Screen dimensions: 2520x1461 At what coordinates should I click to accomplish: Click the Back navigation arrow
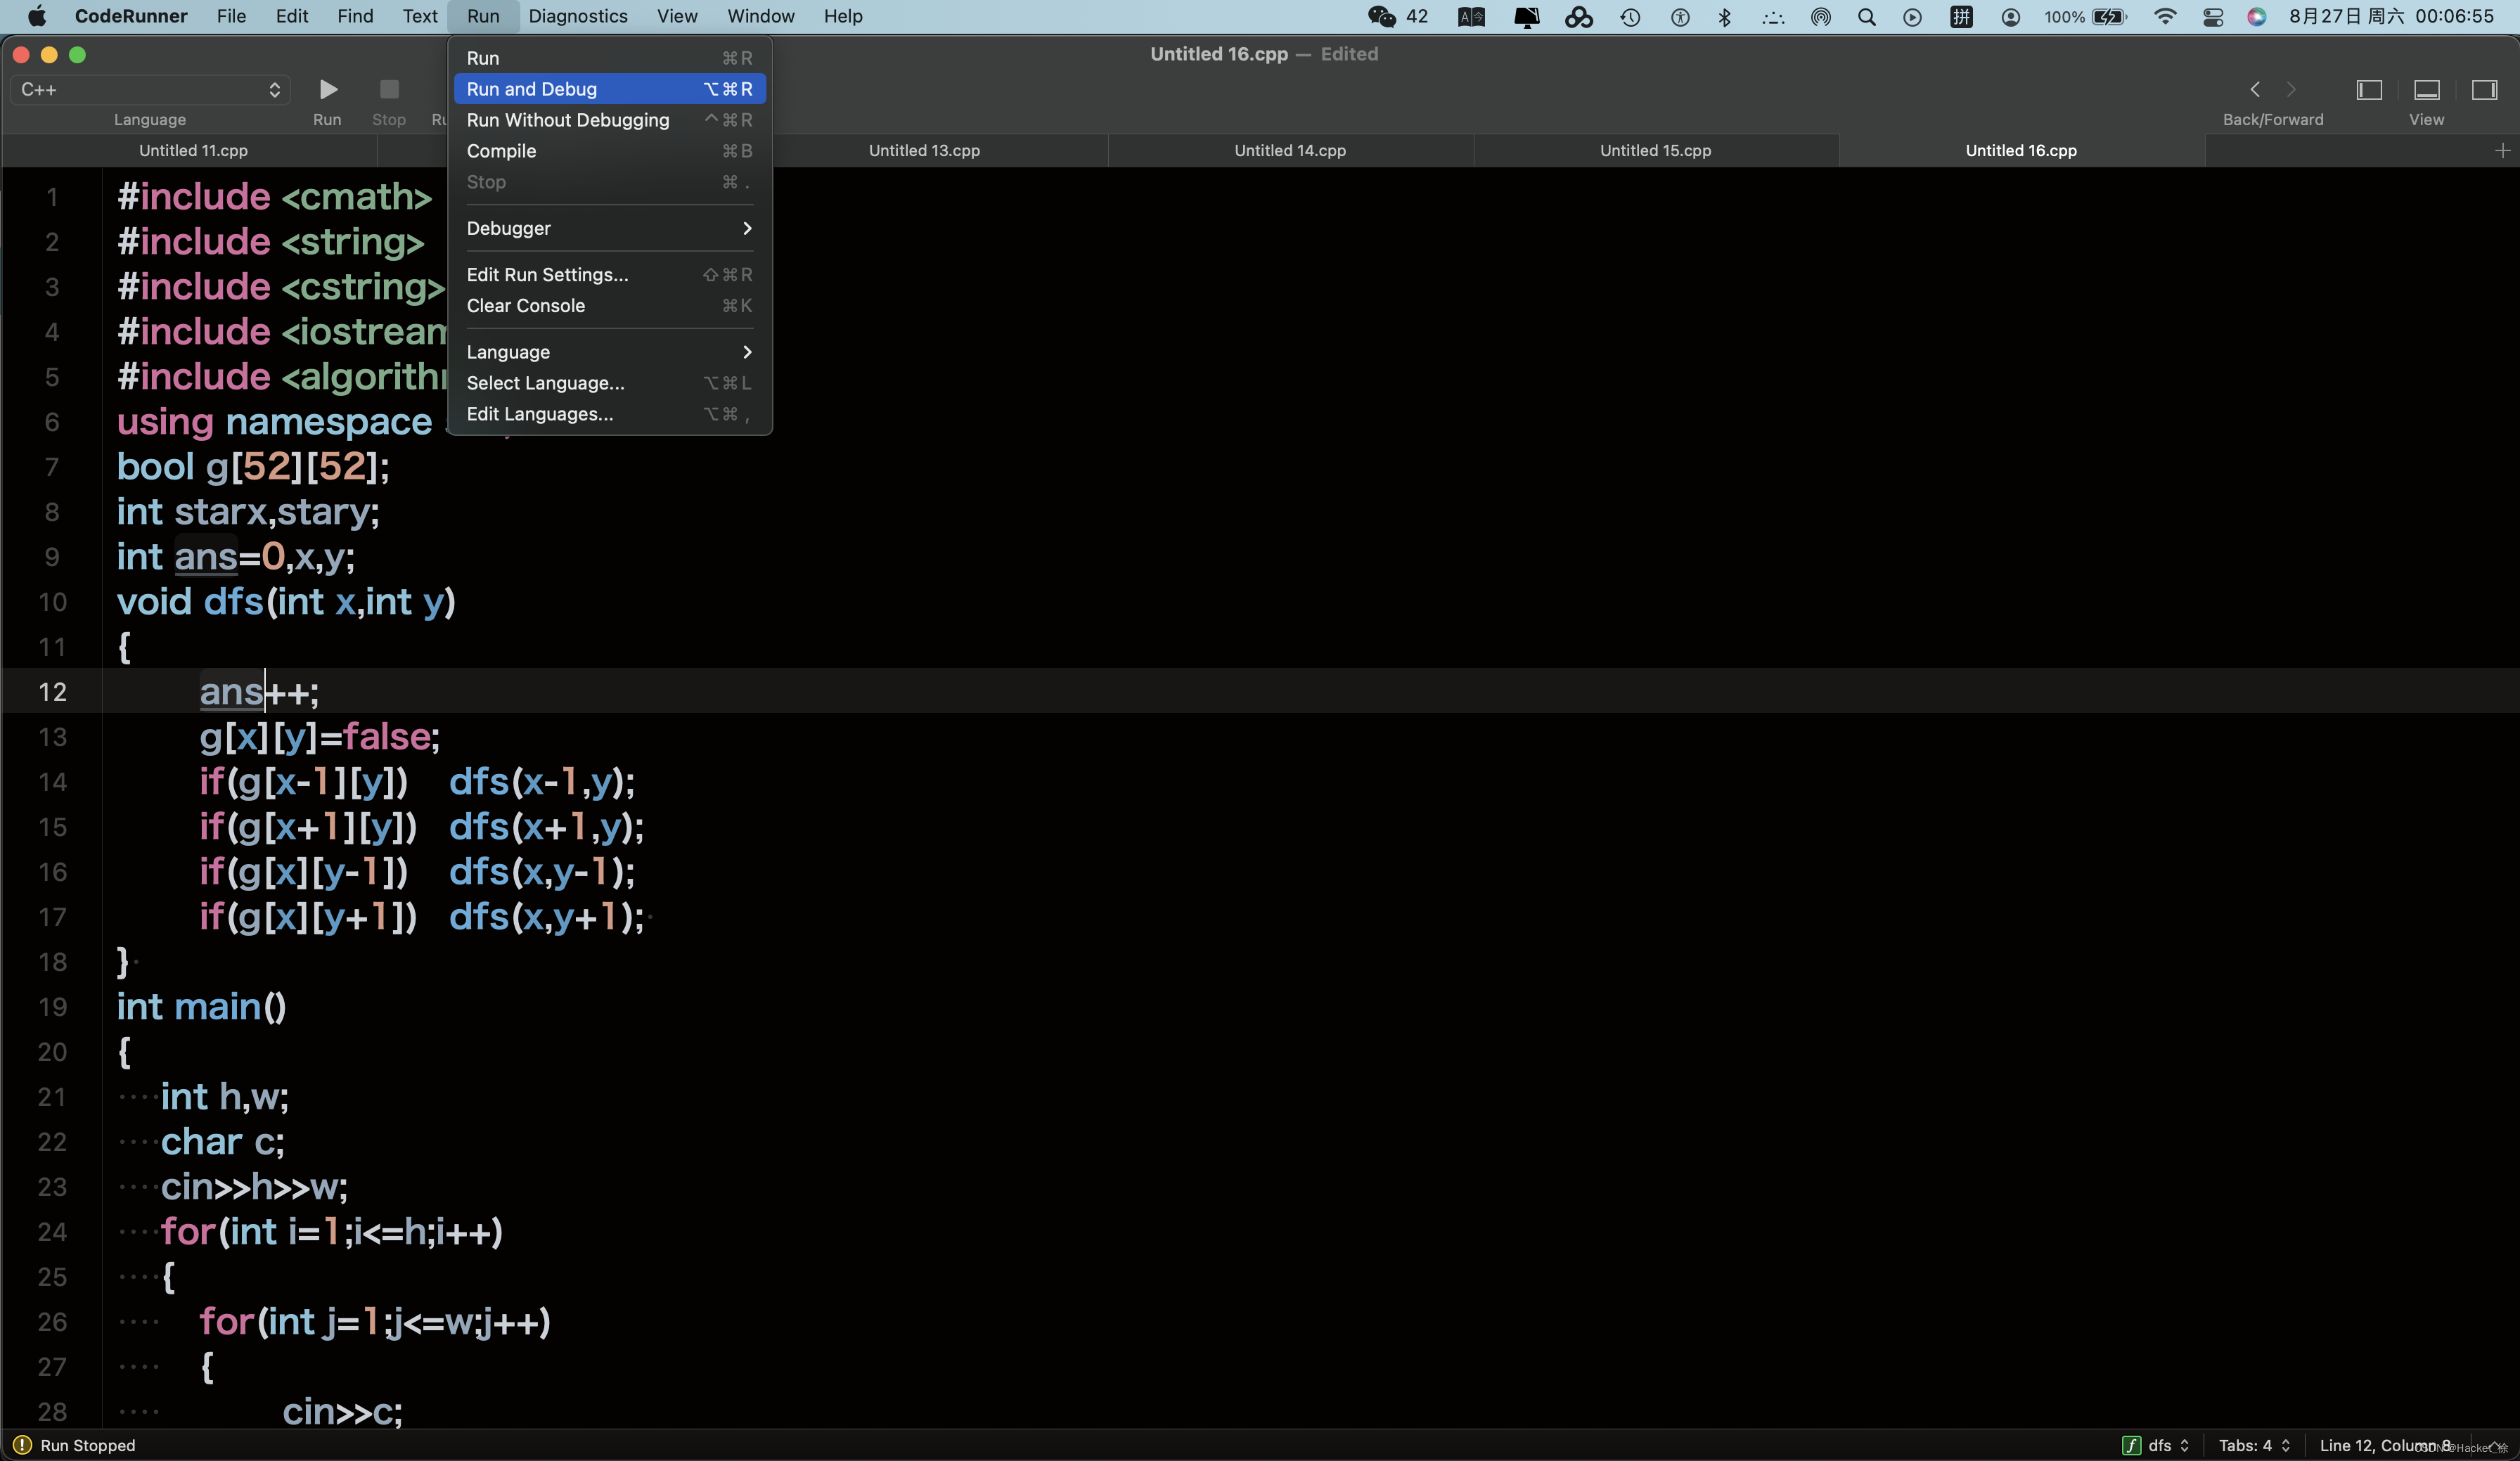(x=2255, y=90)
